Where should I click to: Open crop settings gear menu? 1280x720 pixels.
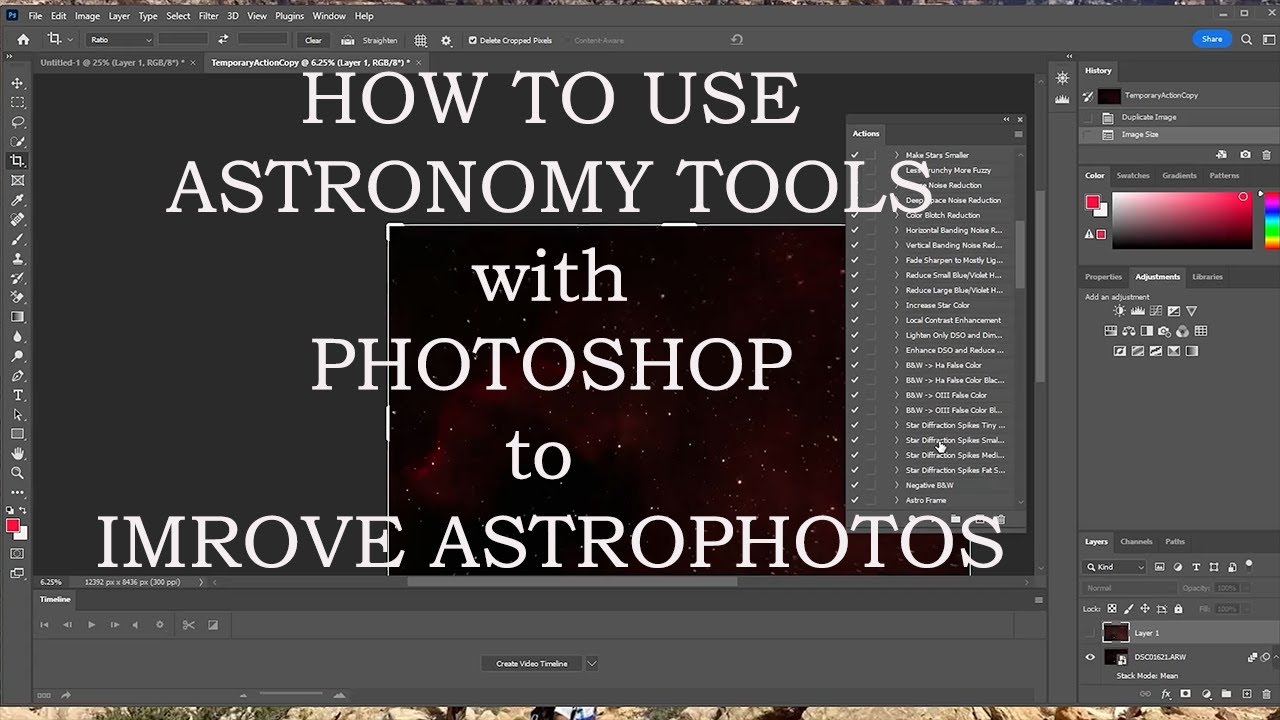click(x=446, y=40)
